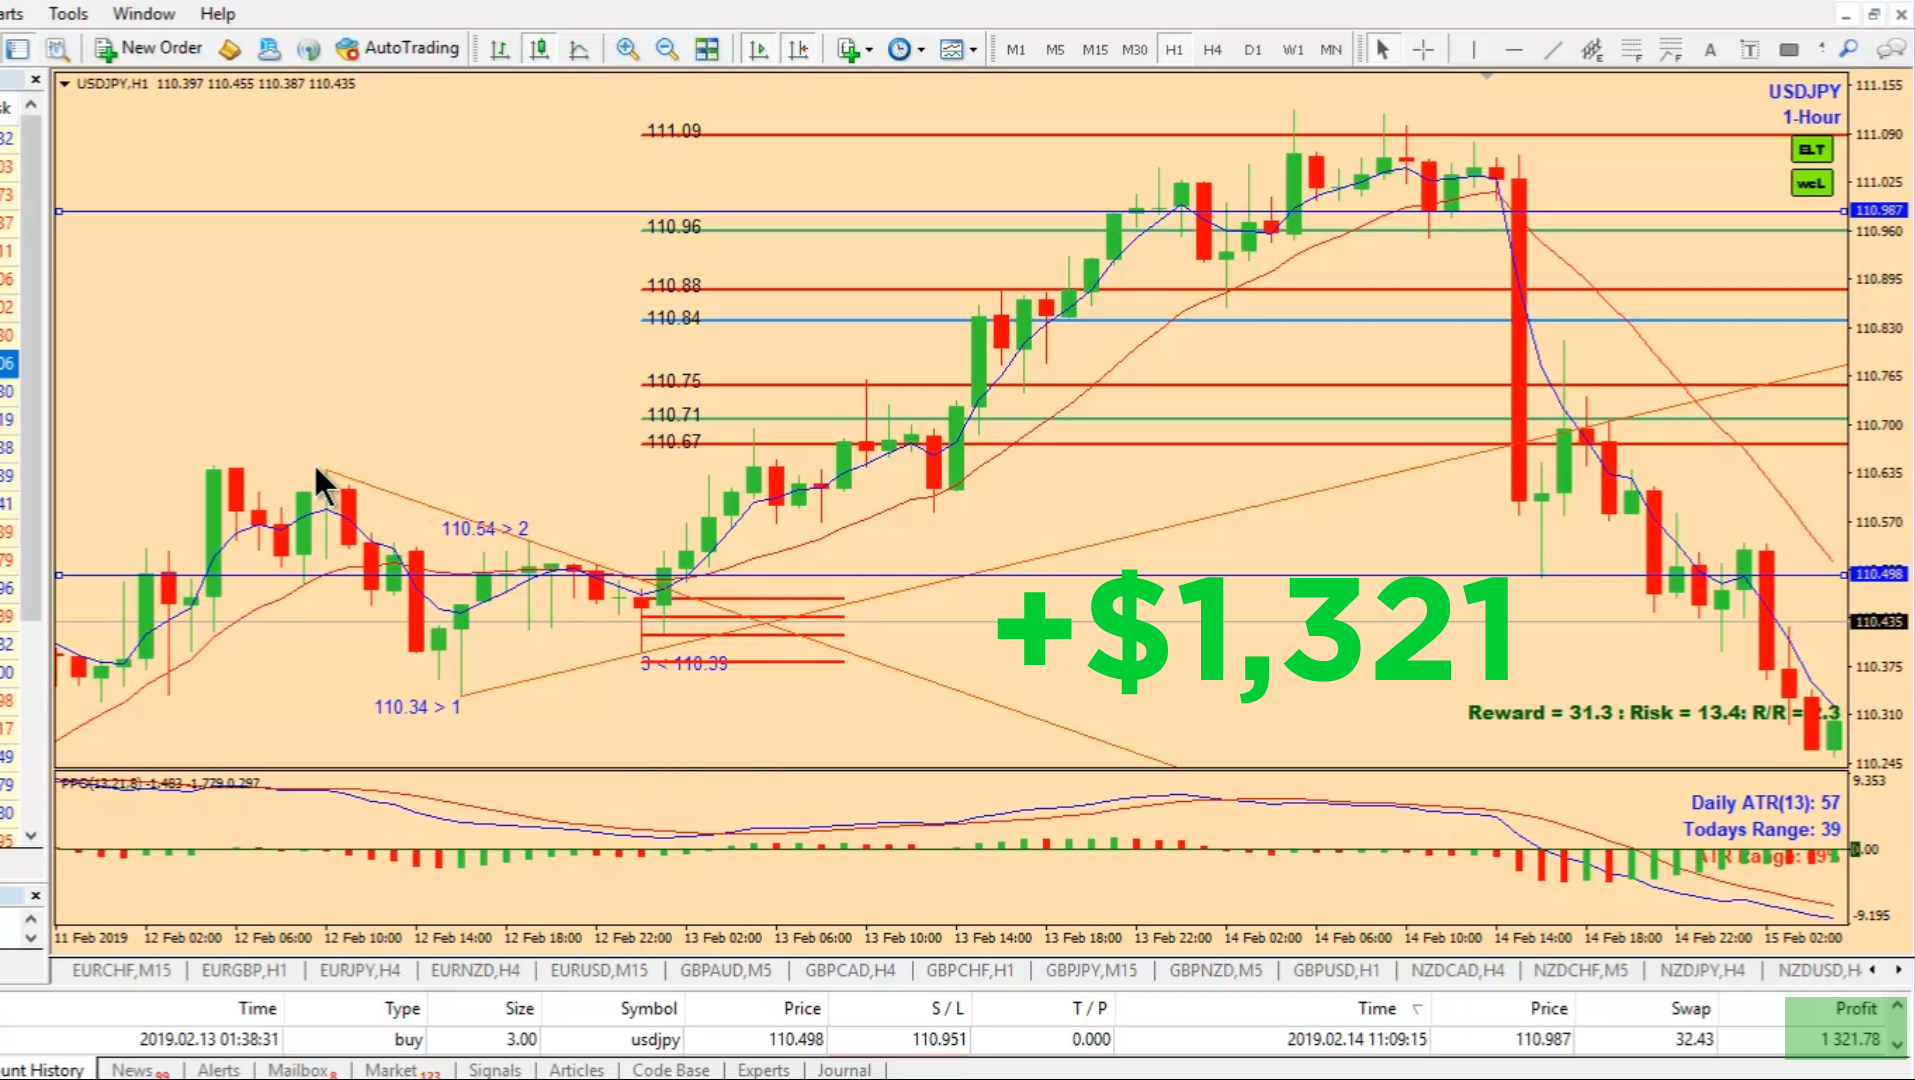Select the vertical line tool
The image size is (1915, 1080).
1473,49
